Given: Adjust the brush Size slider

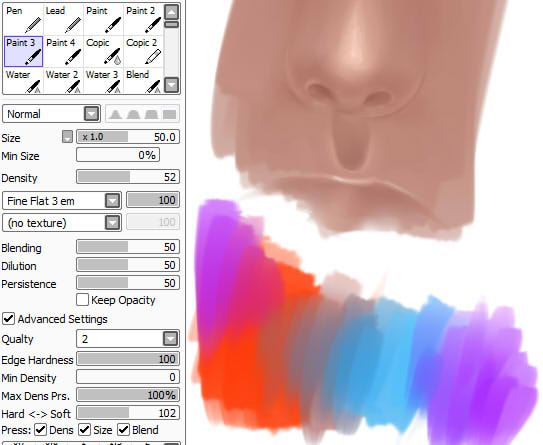Looking at the screenshot, I should (128, 137).
